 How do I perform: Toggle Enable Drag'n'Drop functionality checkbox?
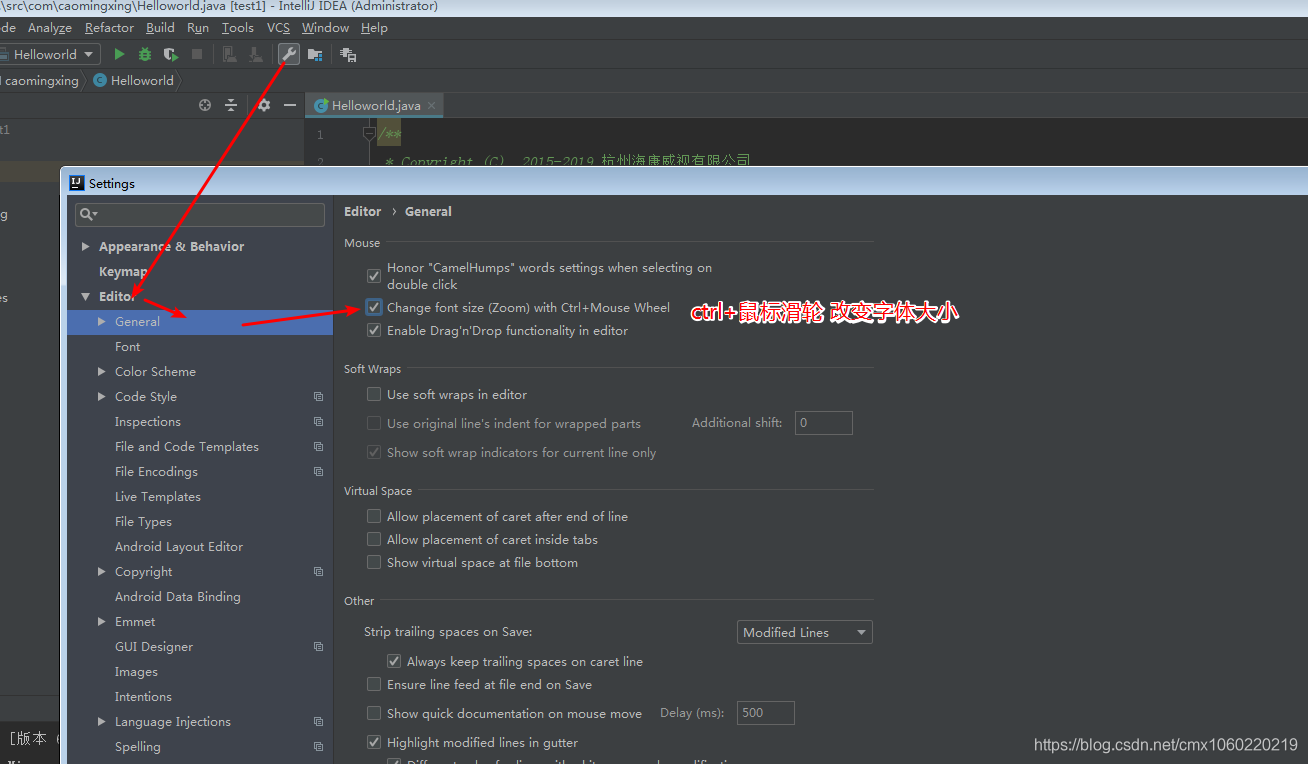coord(374,330)
